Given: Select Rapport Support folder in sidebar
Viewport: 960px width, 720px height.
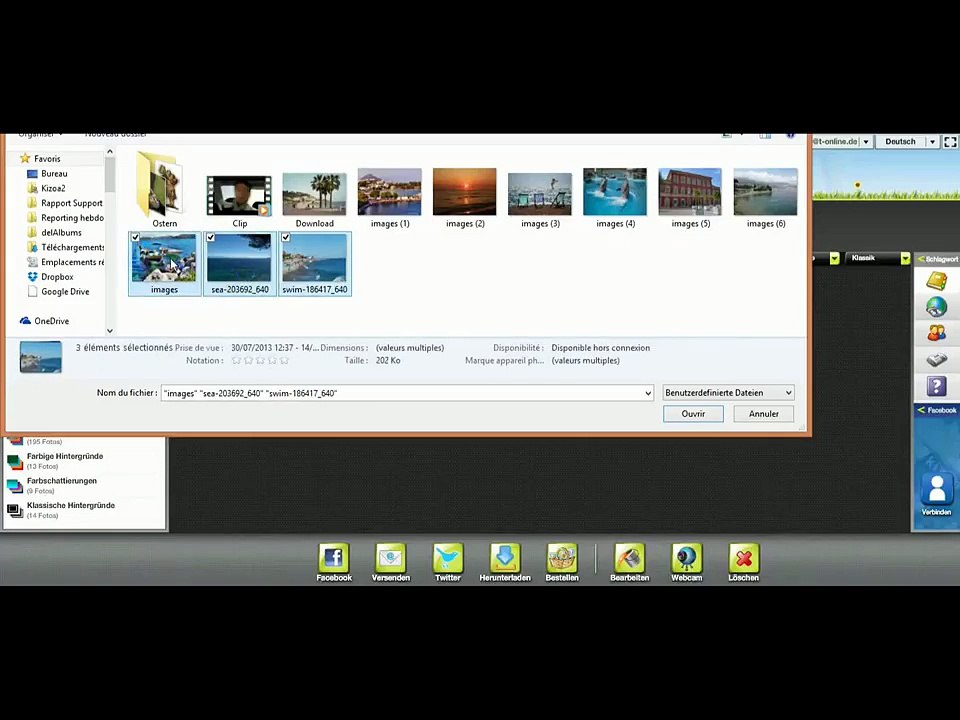Looking at the screenshot, I should 65,203.
